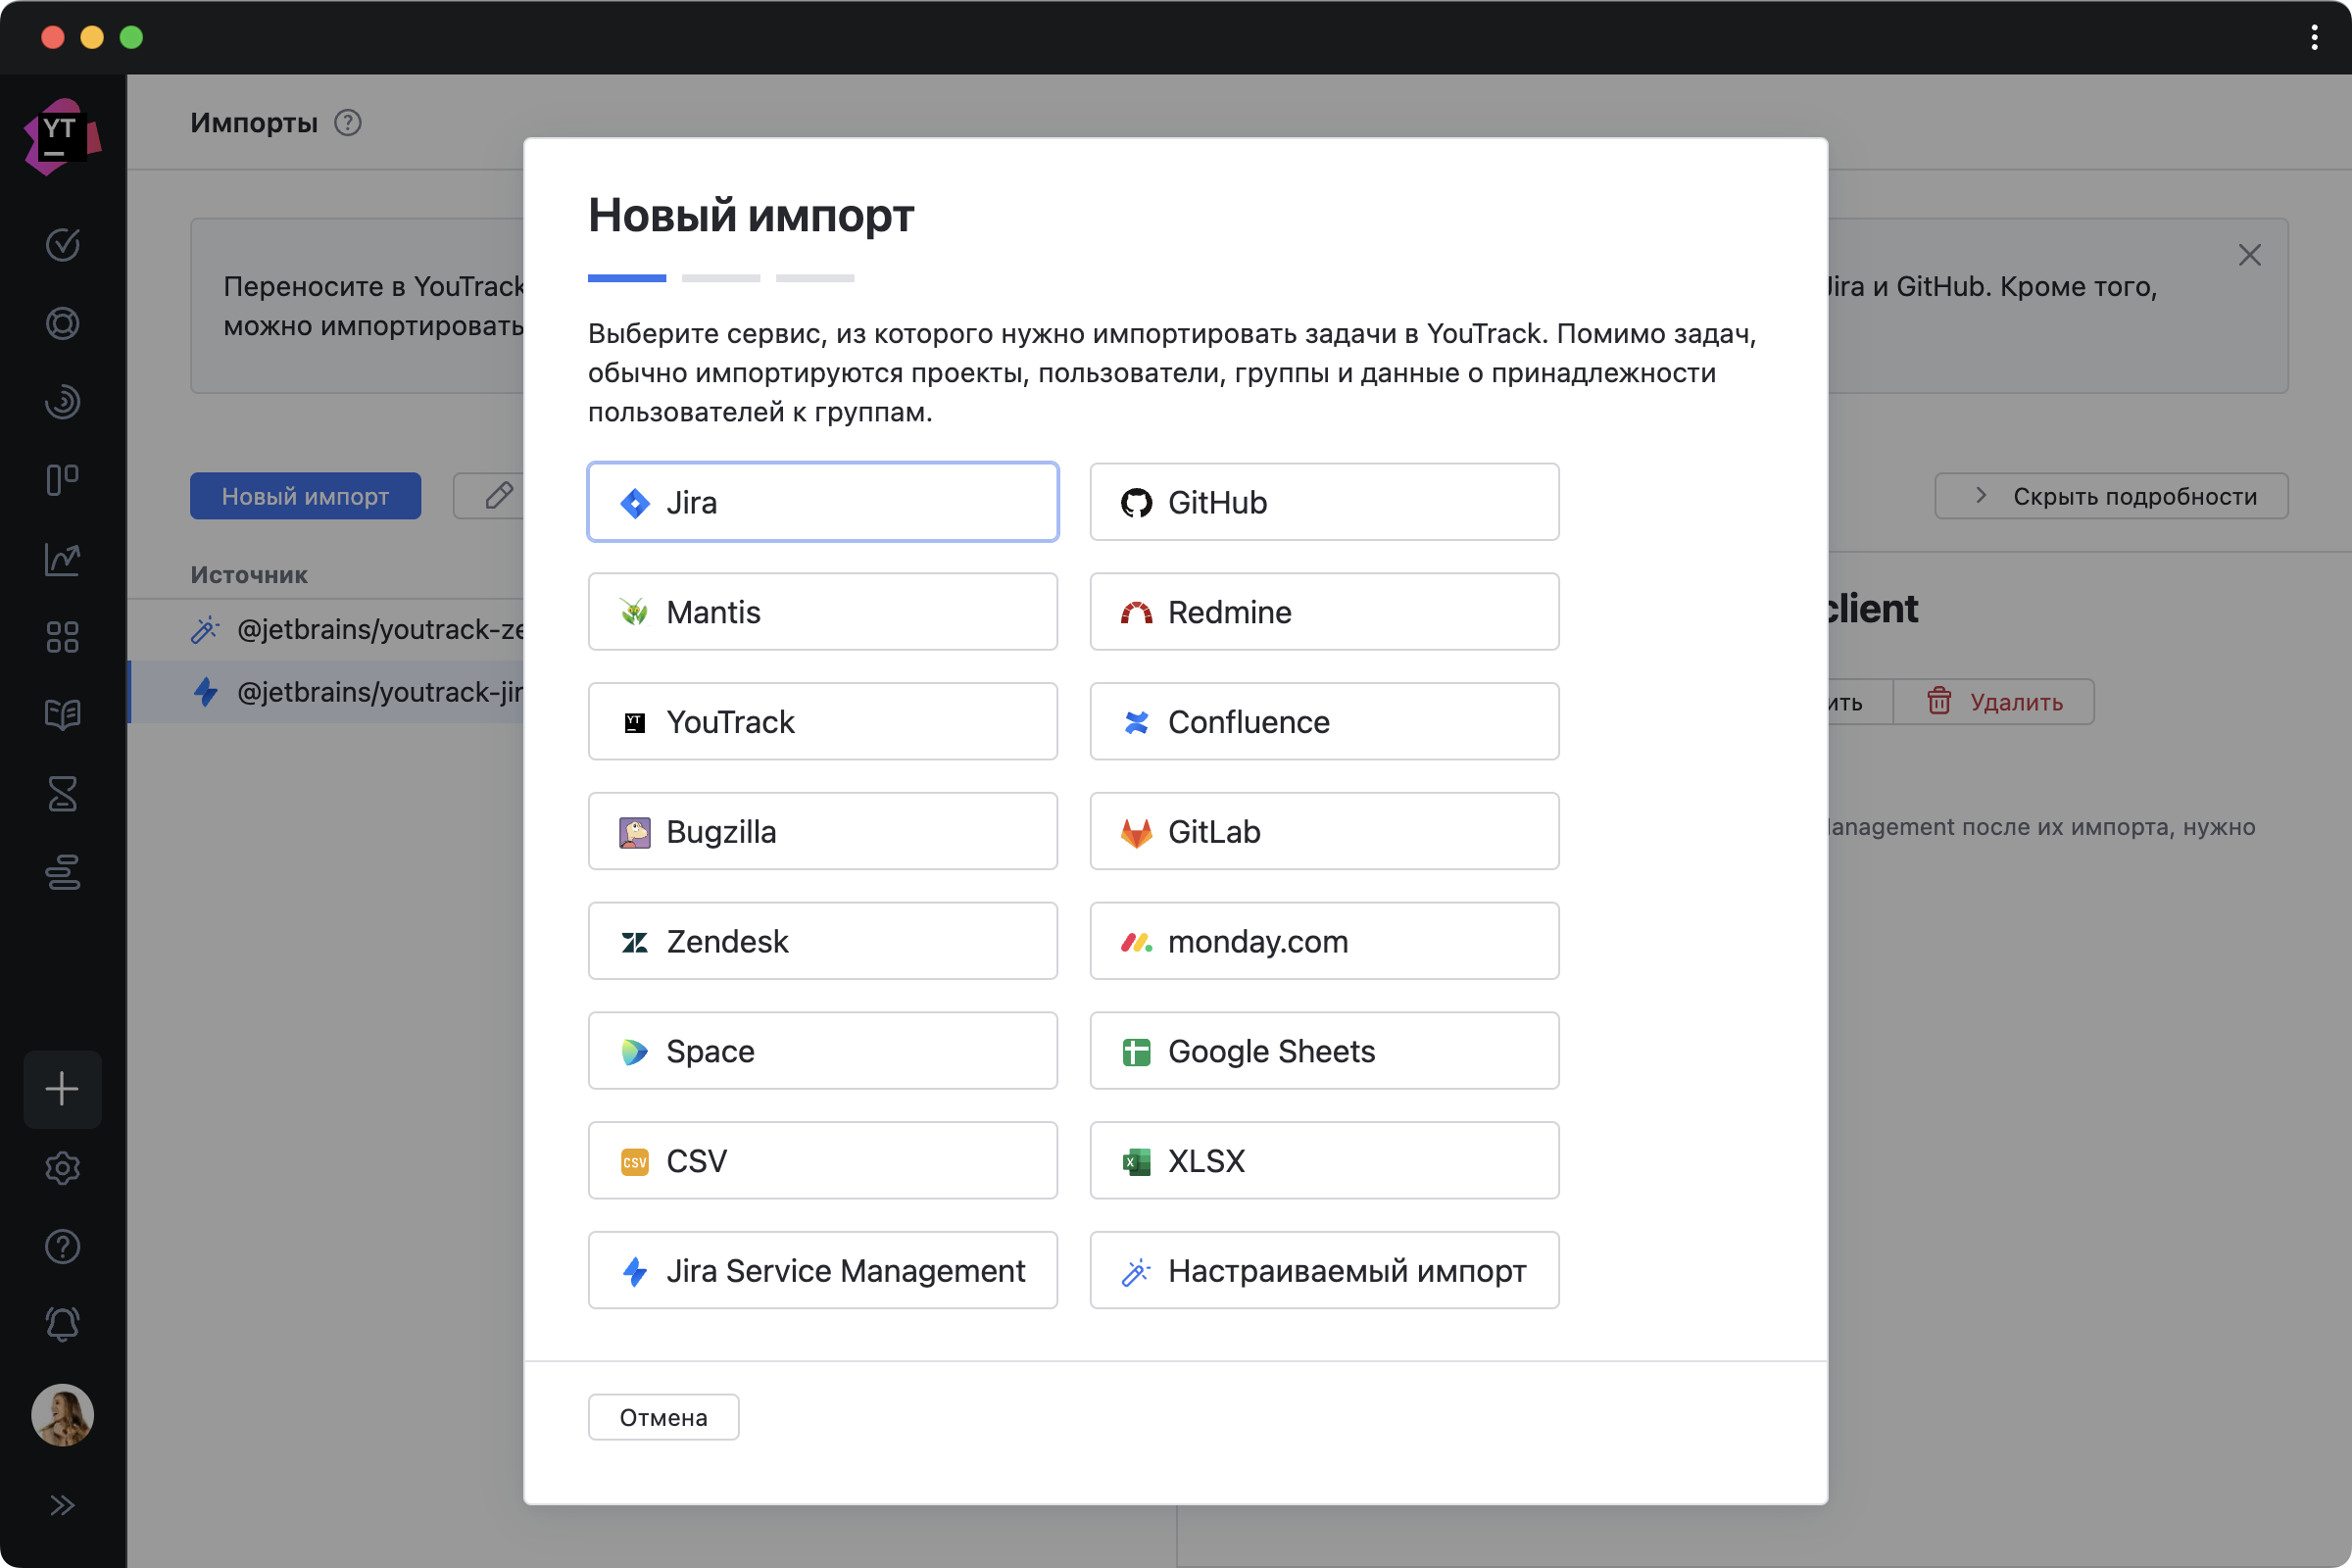Viewport: 2352px width, 1568px height.
Task: Select GitHub as import source
Action: point(1324,502)
